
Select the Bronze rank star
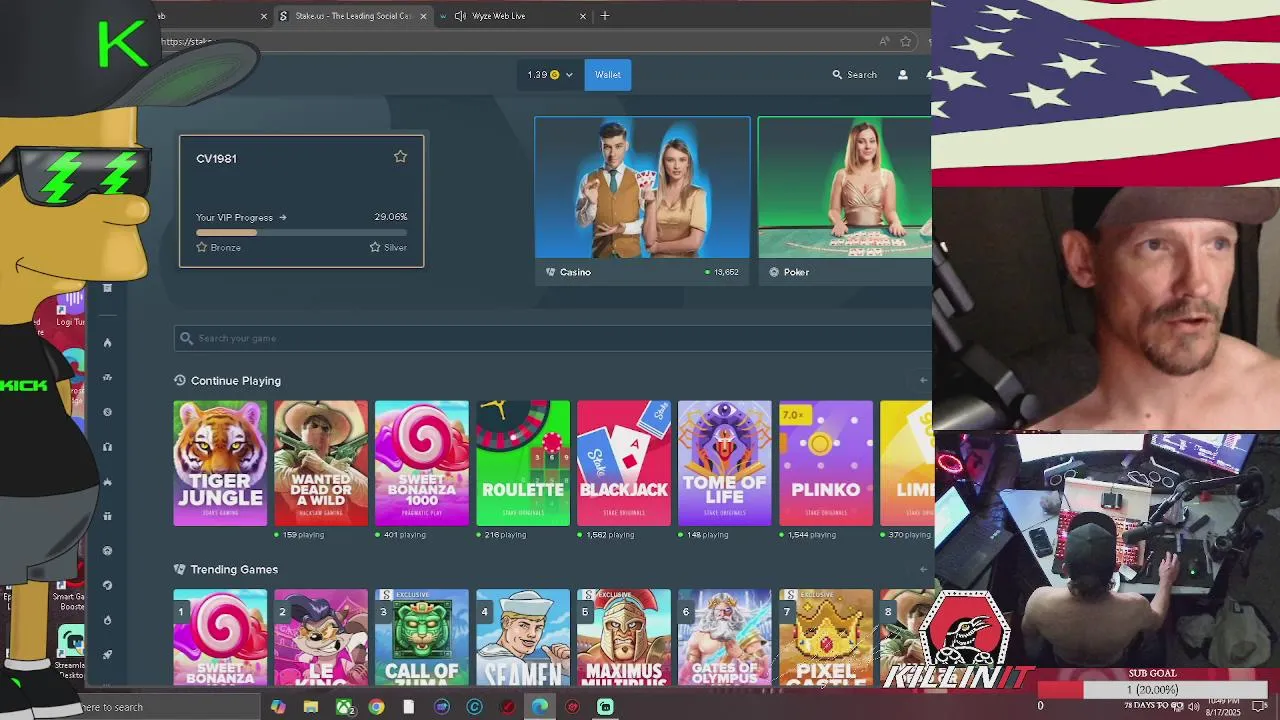201,247
